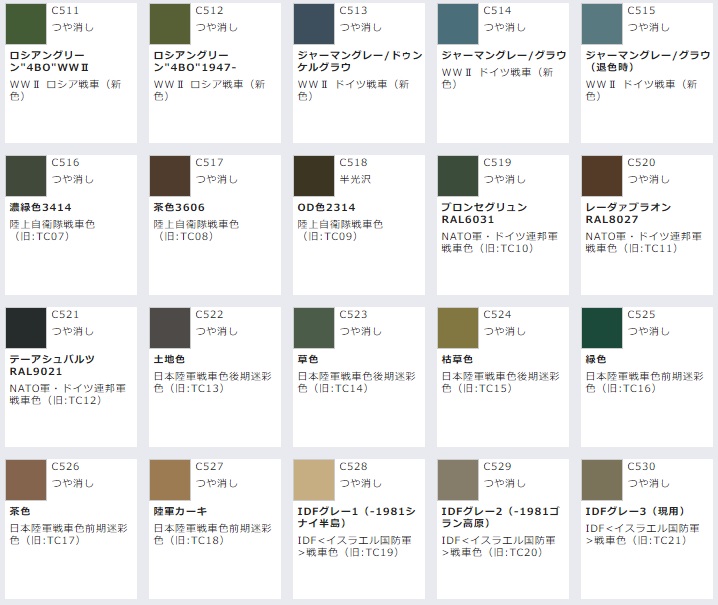
Task: Click the C530 code label
Action: click(x=641, y=467)
